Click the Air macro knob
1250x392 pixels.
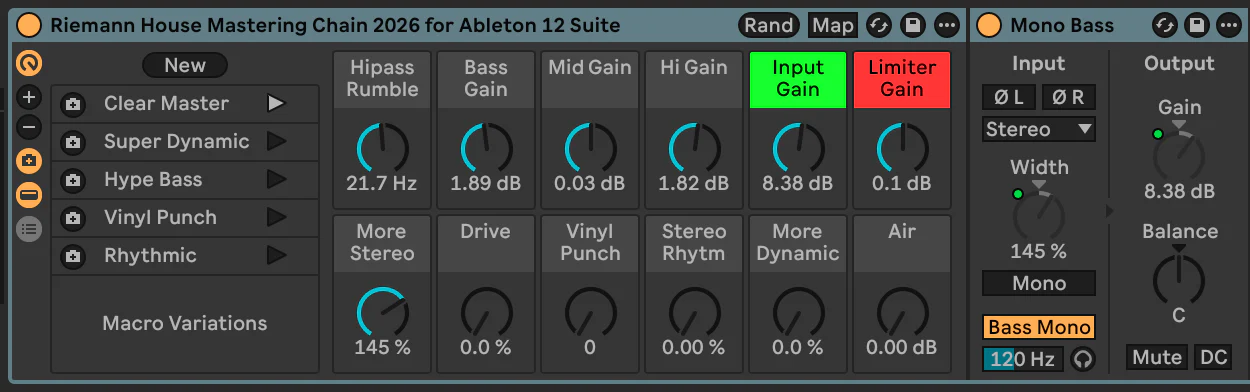click(x=902, y=312)
